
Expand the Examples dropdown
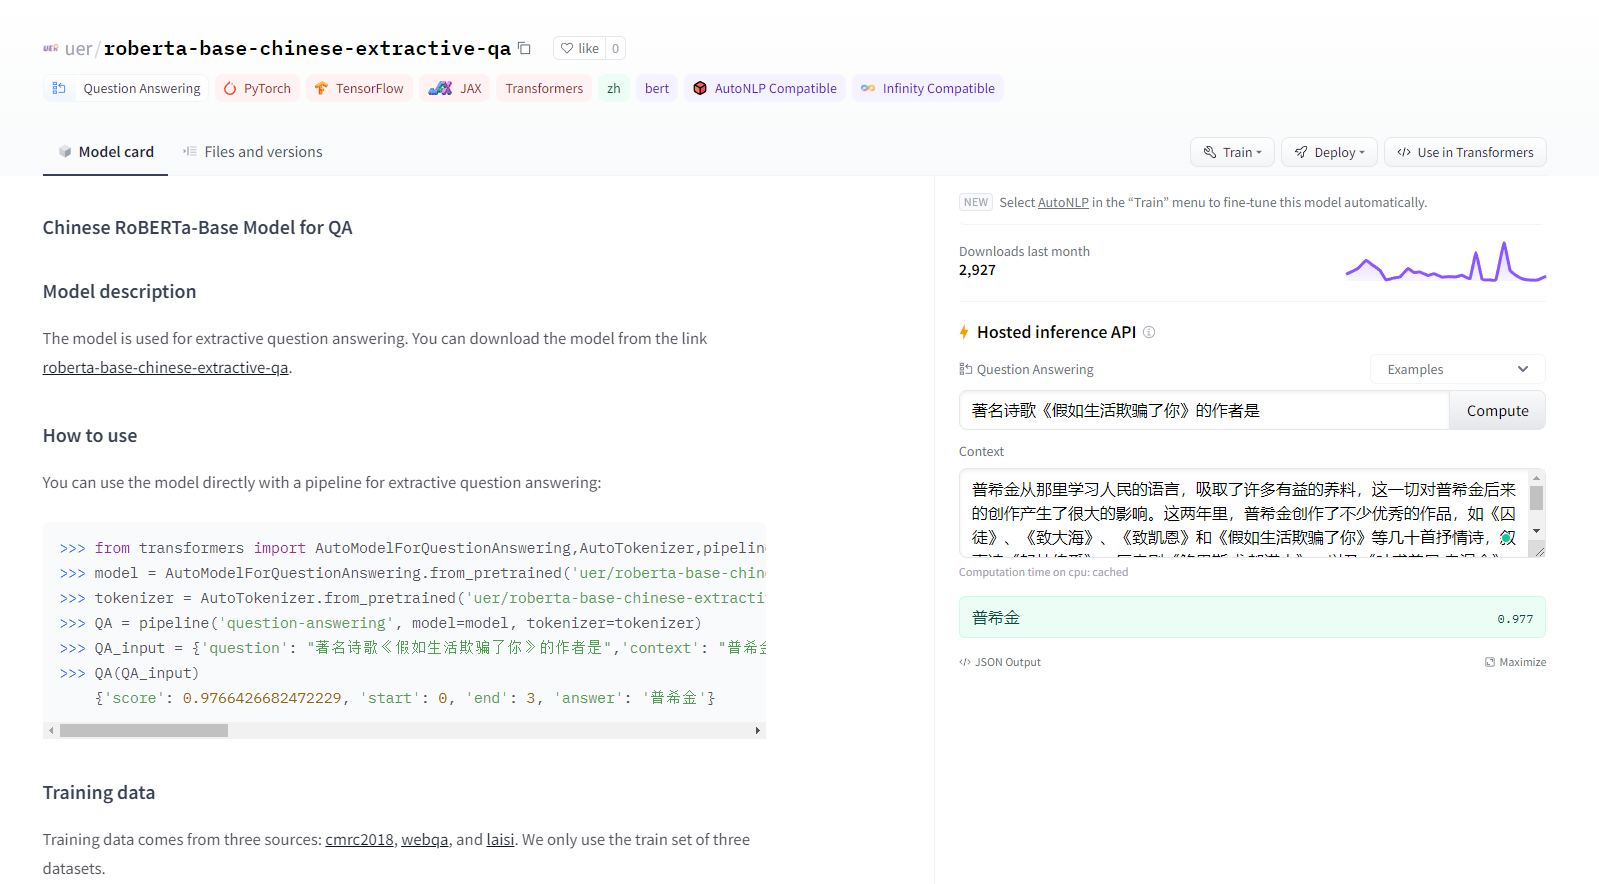(x=1457, y=369)
